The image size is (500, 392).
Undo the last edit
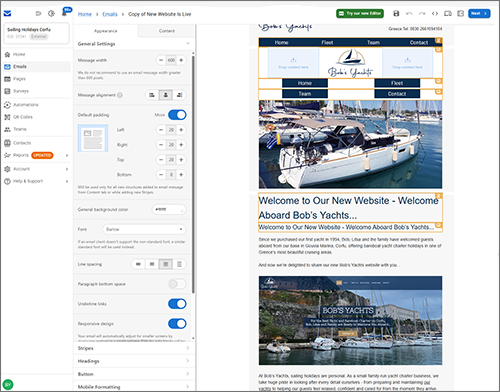(409, 13)
